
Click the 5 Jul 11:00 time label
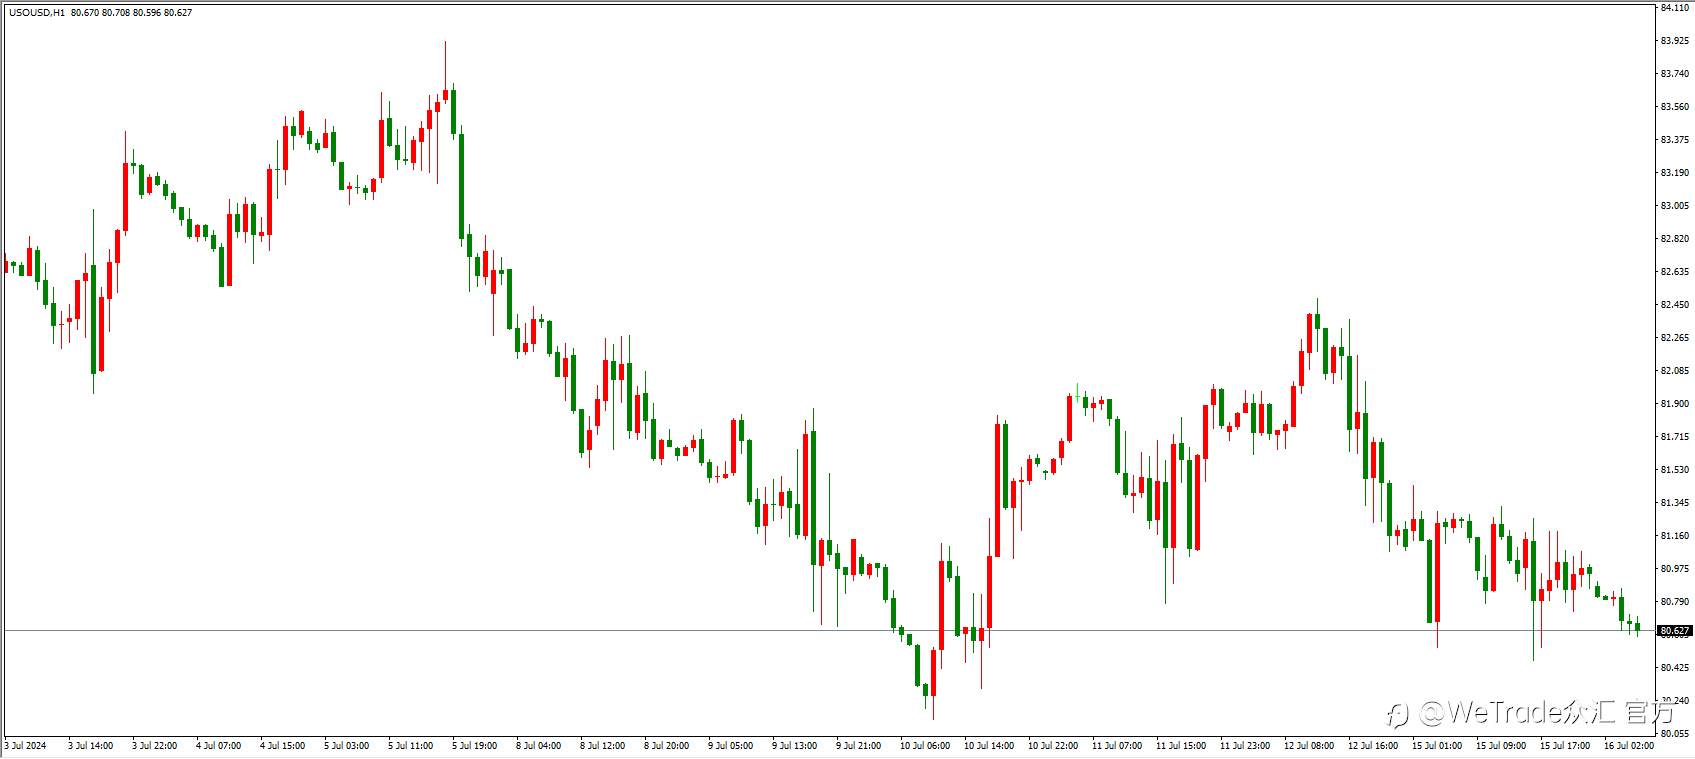click(x=410, y=746)
